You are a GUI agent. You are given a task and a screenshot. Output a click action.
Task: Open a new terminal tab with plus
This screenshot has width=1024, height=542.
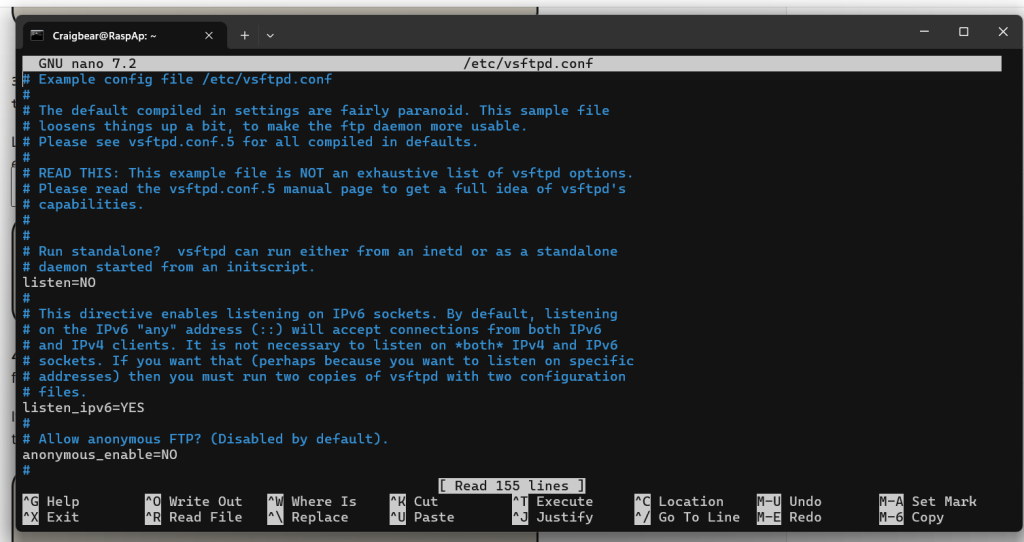(x=244, y=35)
